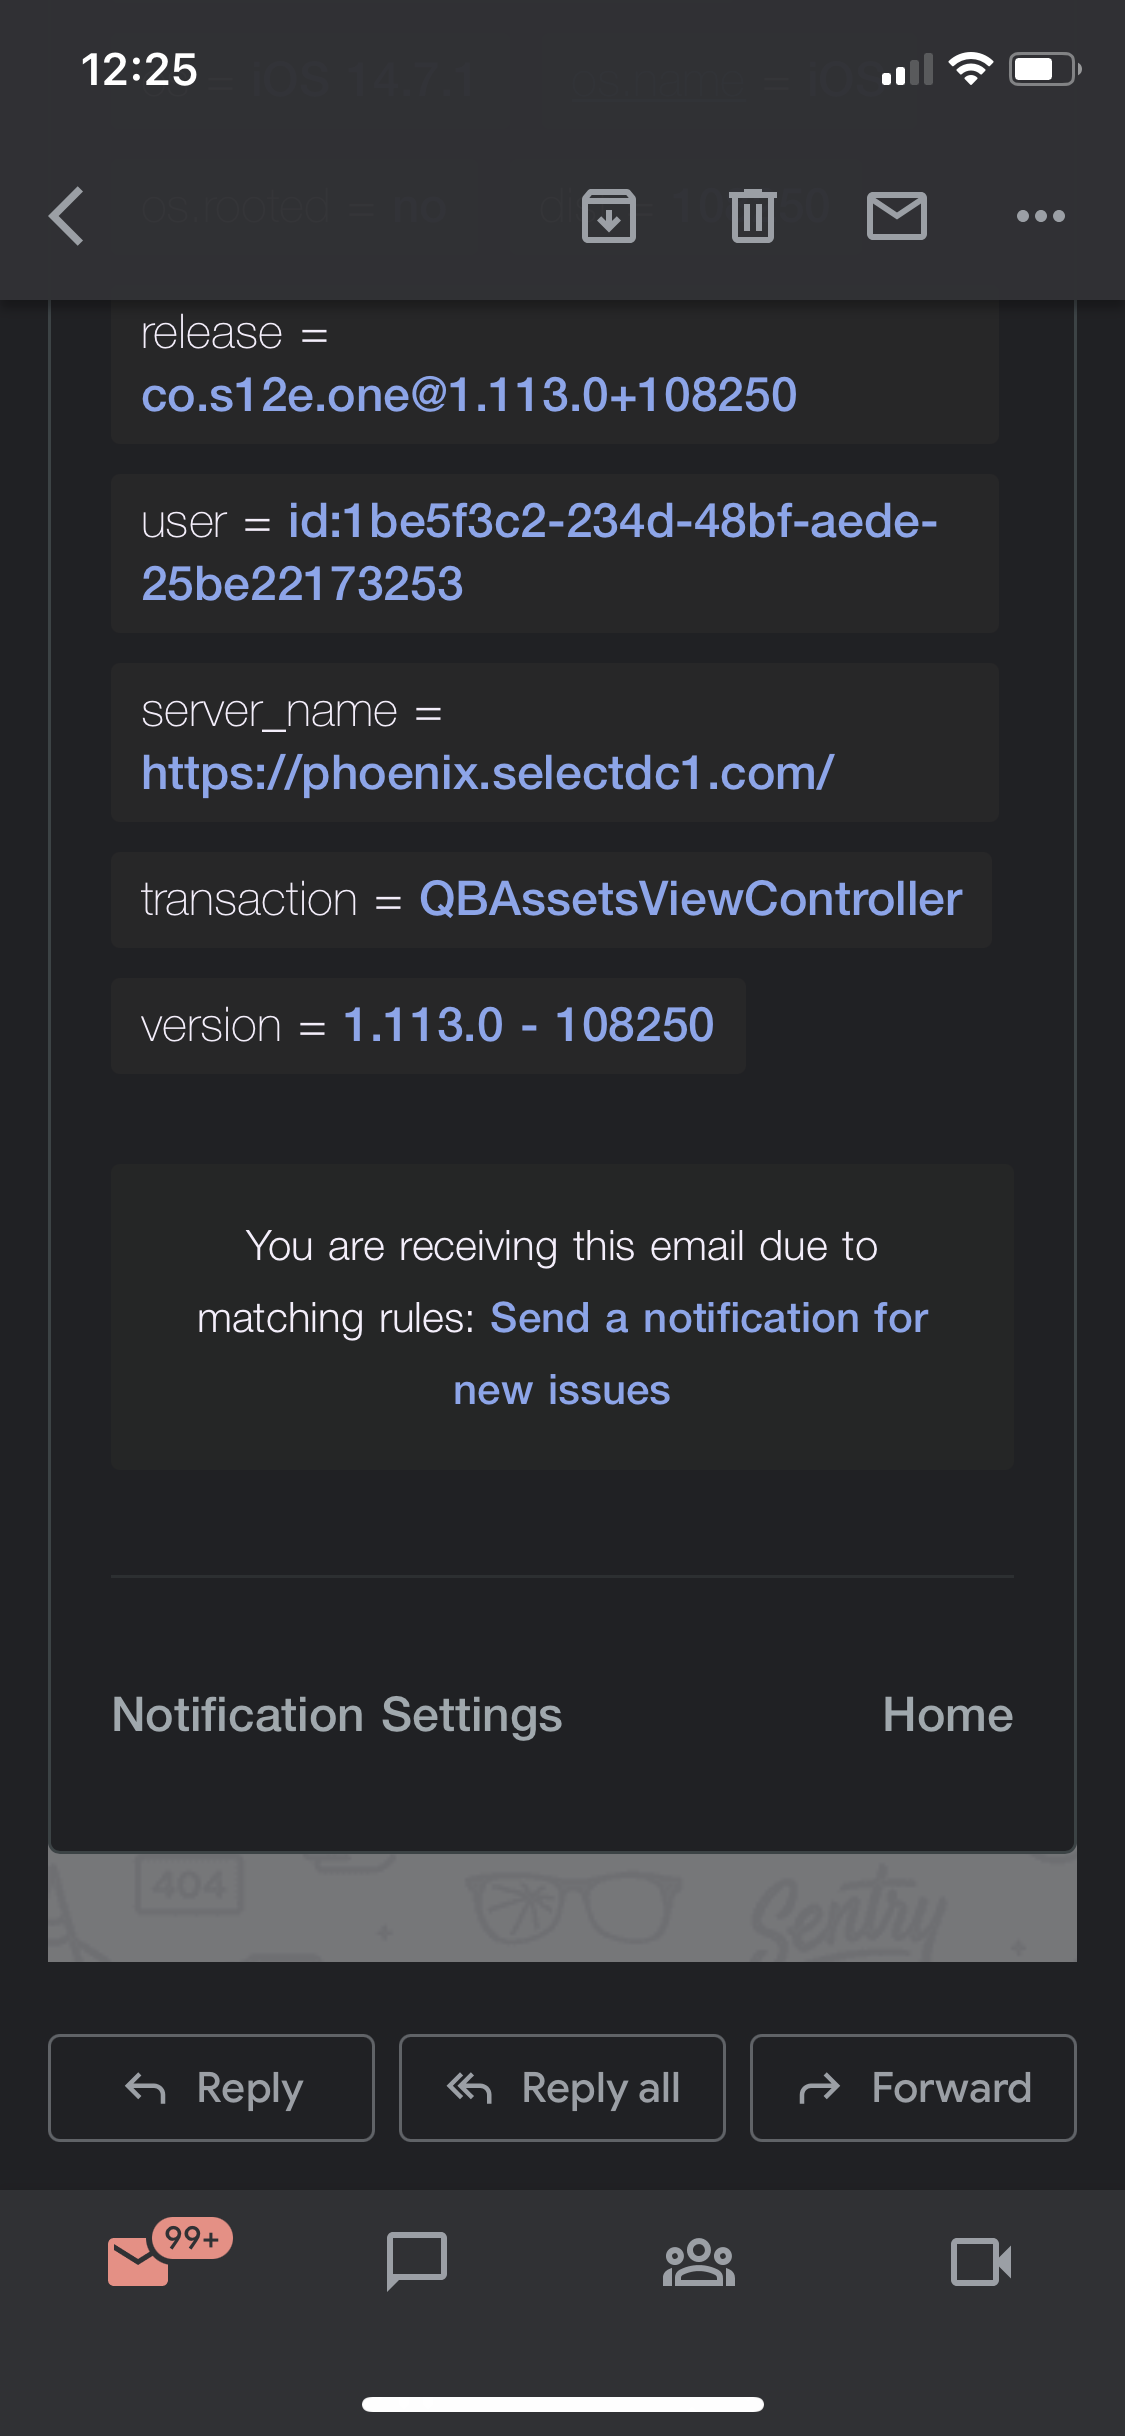
Task: Open the phoenix.selectdc1.com server link
Action: click(487, 773)
